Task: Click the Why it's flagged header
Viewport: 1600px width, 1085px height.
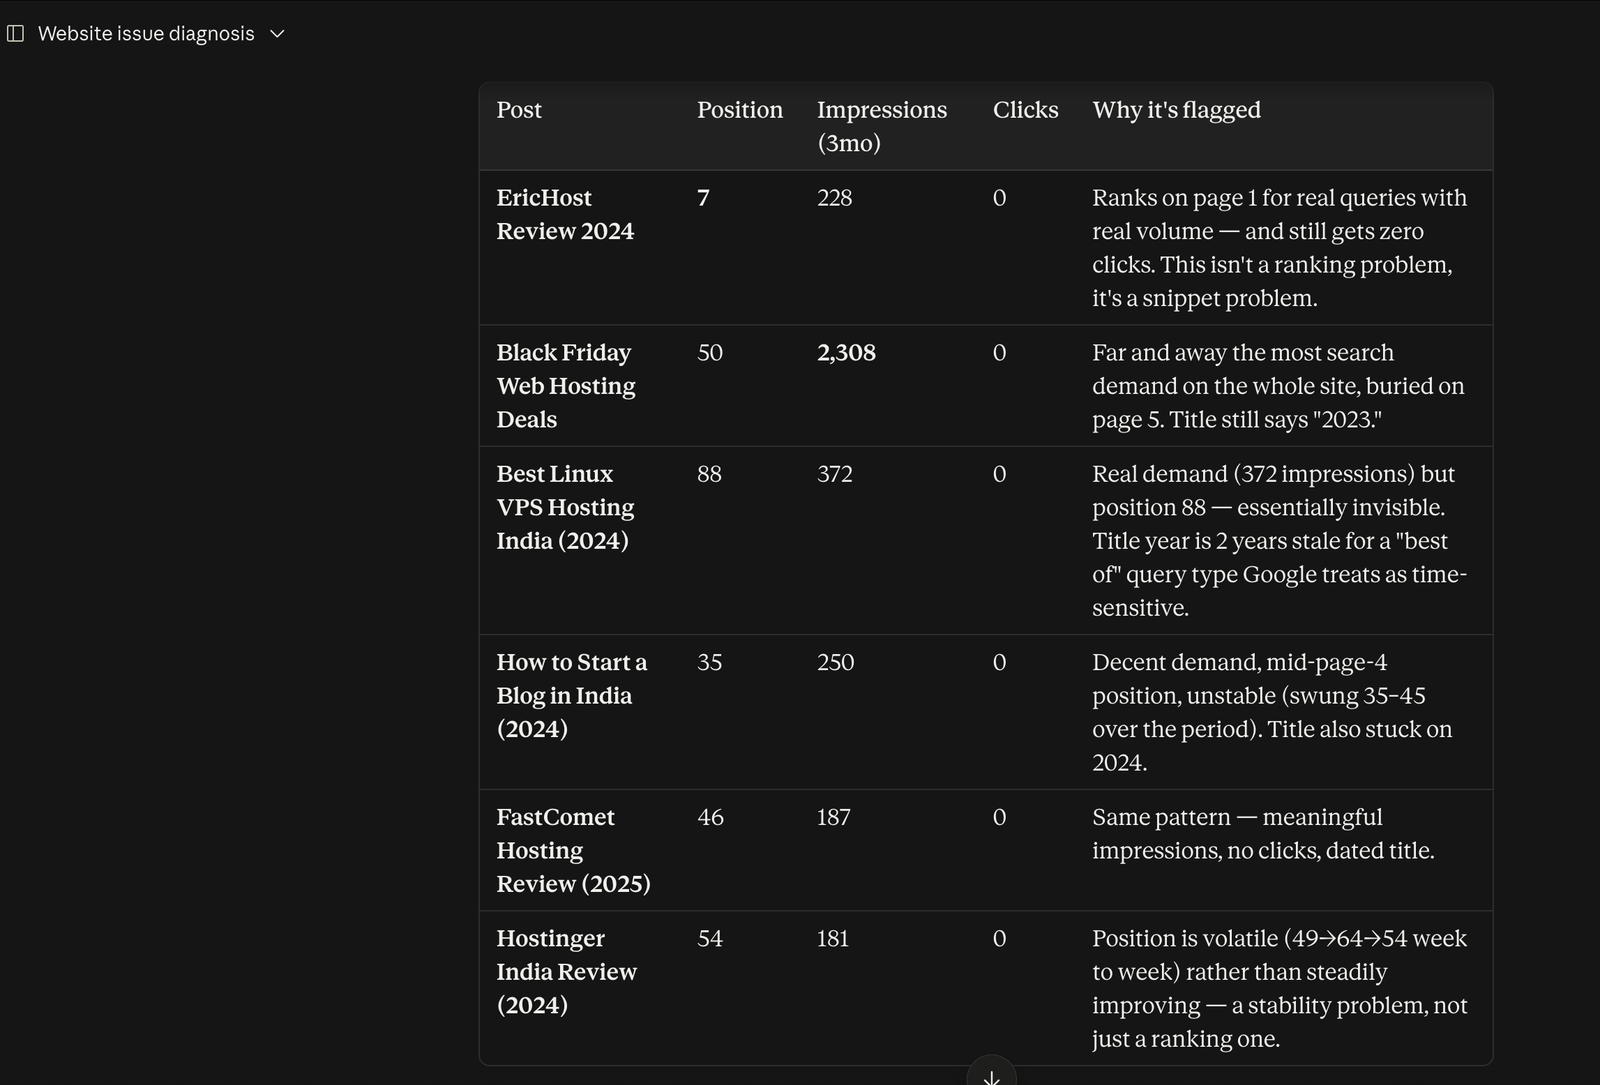Action: click(x=1176, y=110)
